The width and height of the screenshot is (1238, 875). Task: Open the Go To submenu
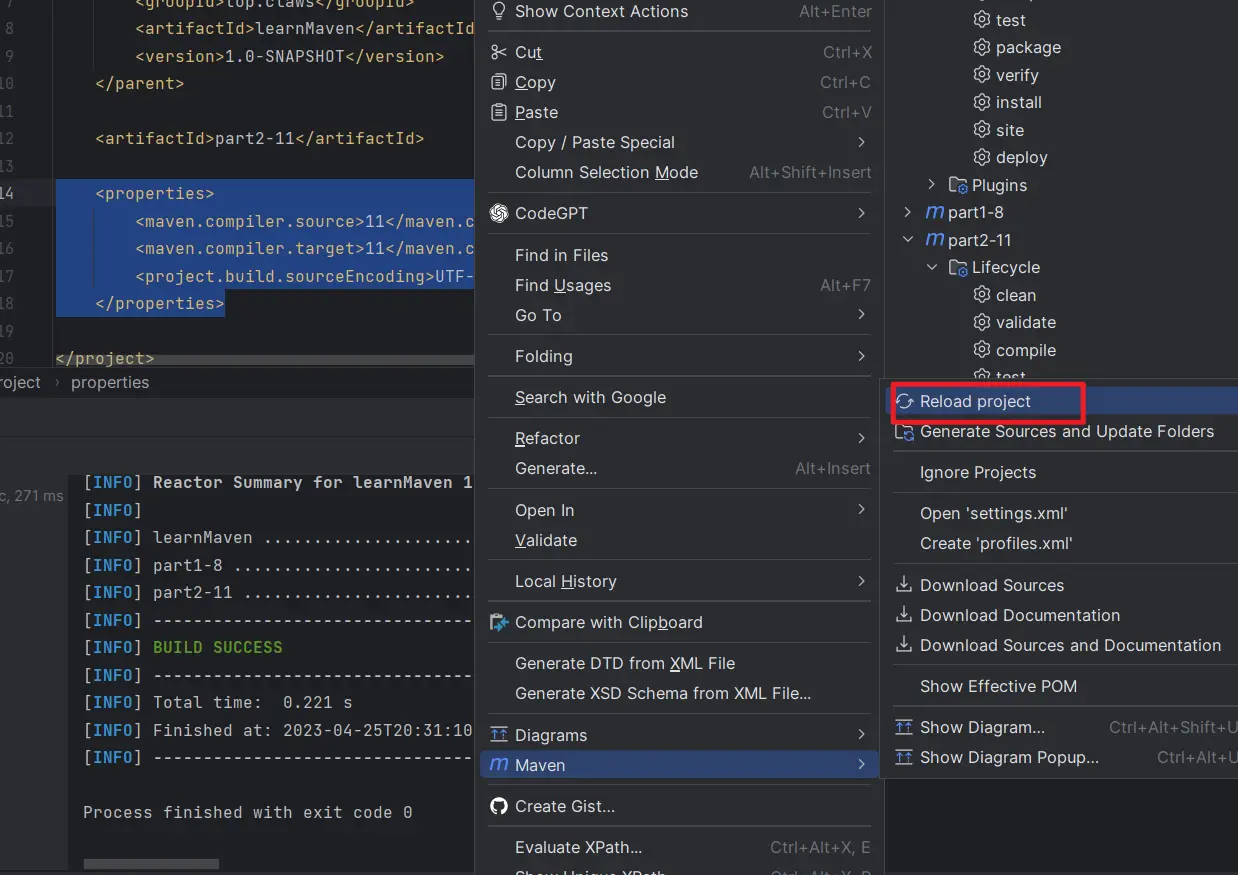680,315
